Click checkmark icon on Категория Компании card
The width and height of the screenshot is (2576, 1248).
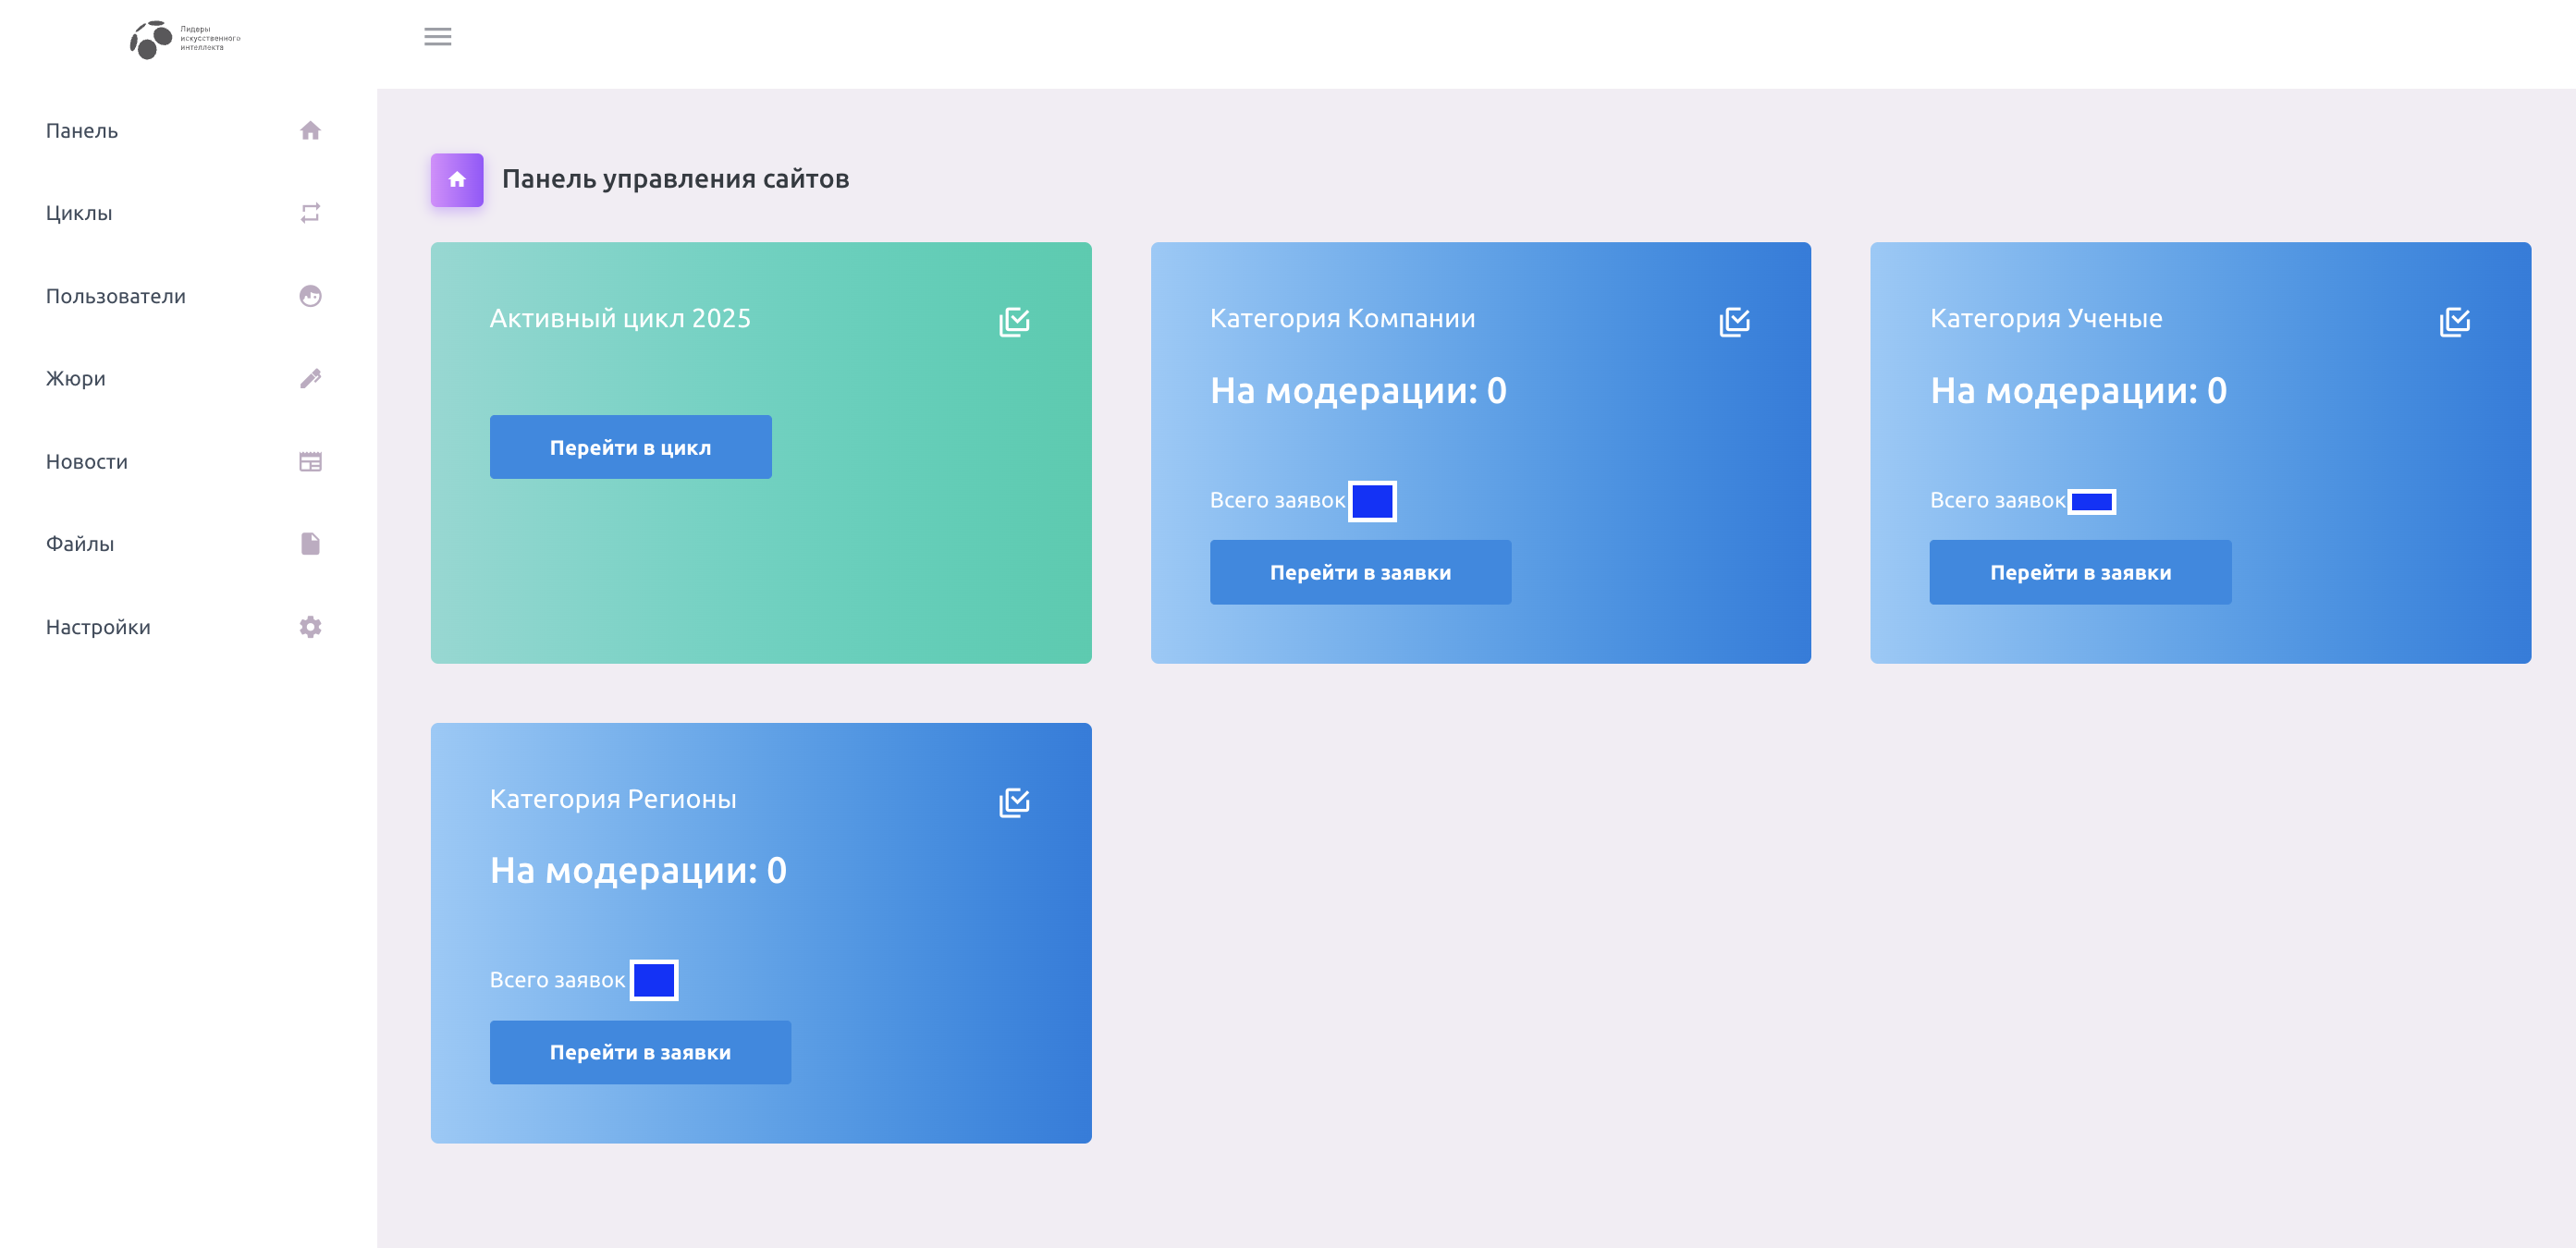[1734, 322]
